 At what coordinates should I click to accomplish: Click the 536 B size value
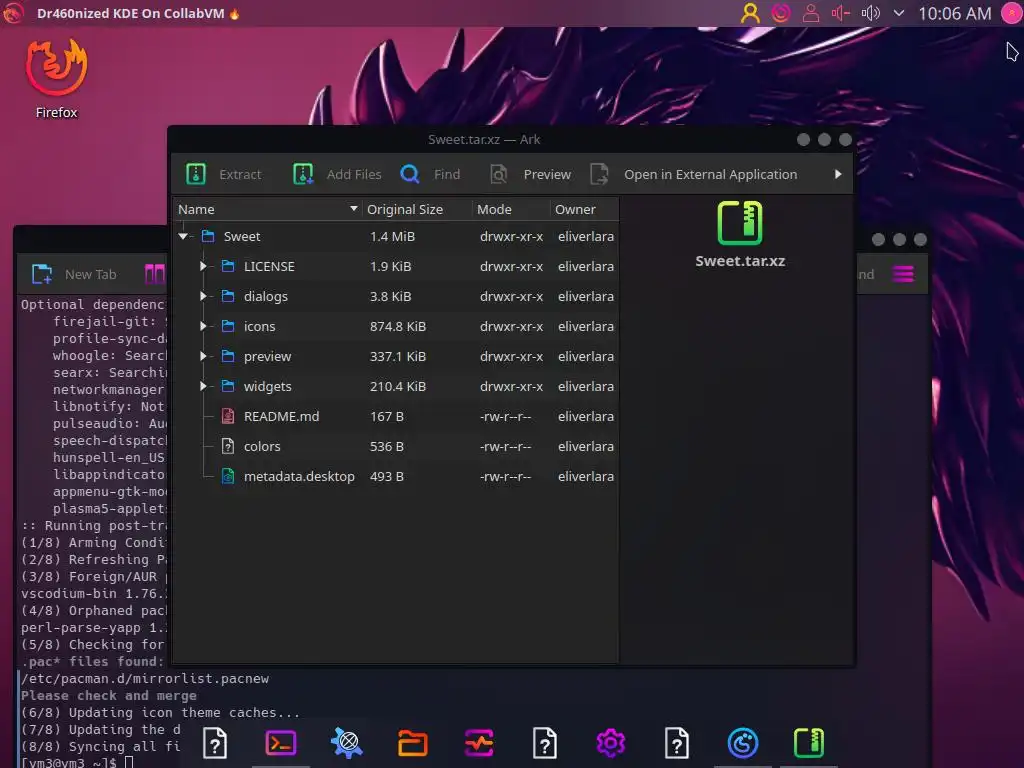(387, 447)
